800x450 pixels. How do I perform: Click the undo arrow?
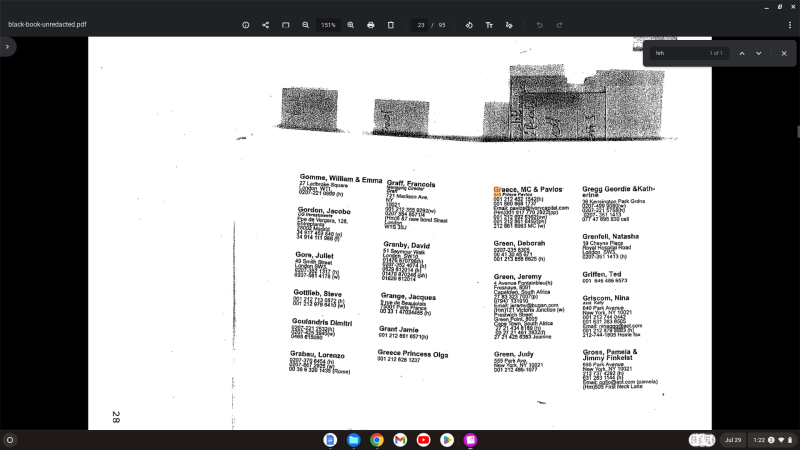[x=539, y=24]
